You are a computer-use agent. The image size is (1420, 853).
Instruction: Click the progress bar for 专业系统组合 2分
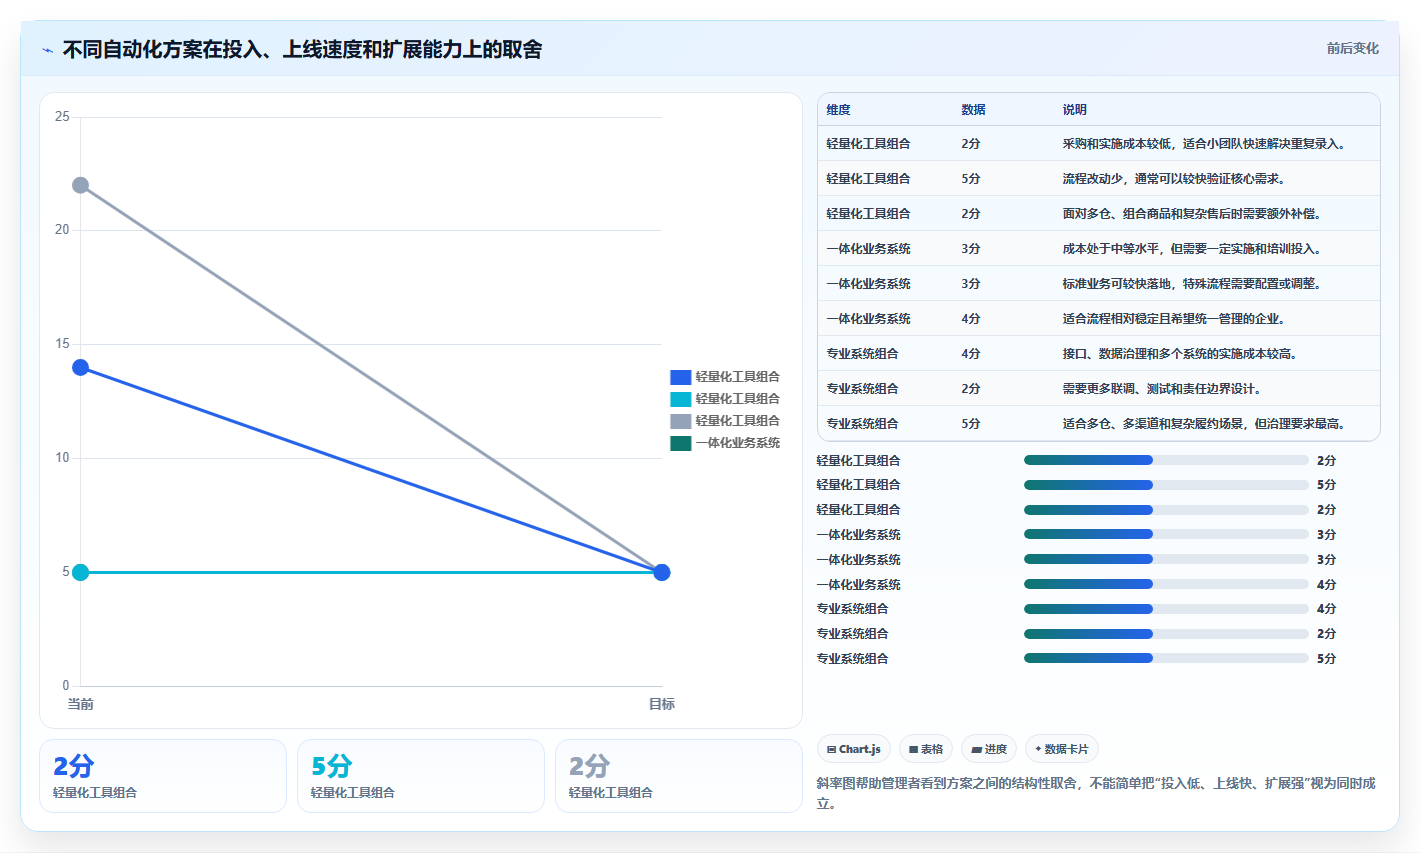point(1166,634)
